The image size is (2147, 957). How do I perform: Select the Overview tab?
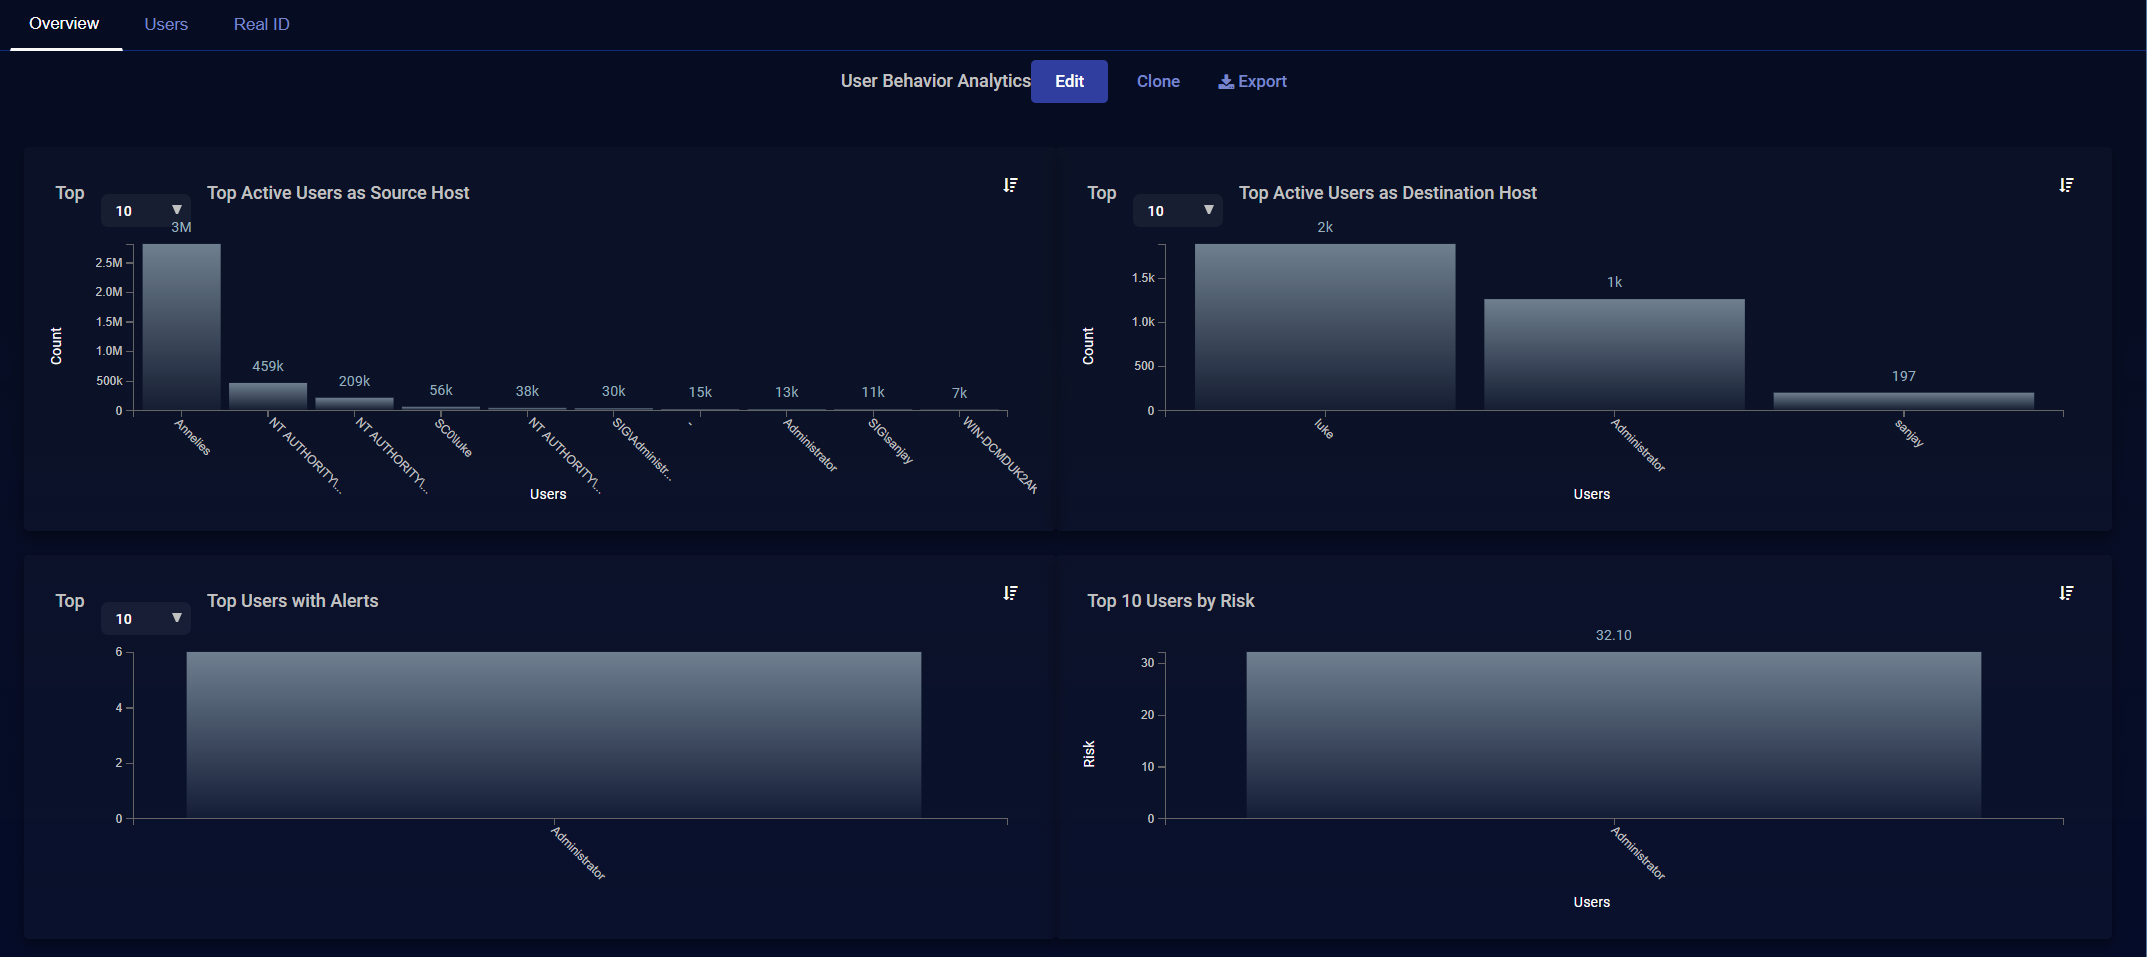point(64,24)
